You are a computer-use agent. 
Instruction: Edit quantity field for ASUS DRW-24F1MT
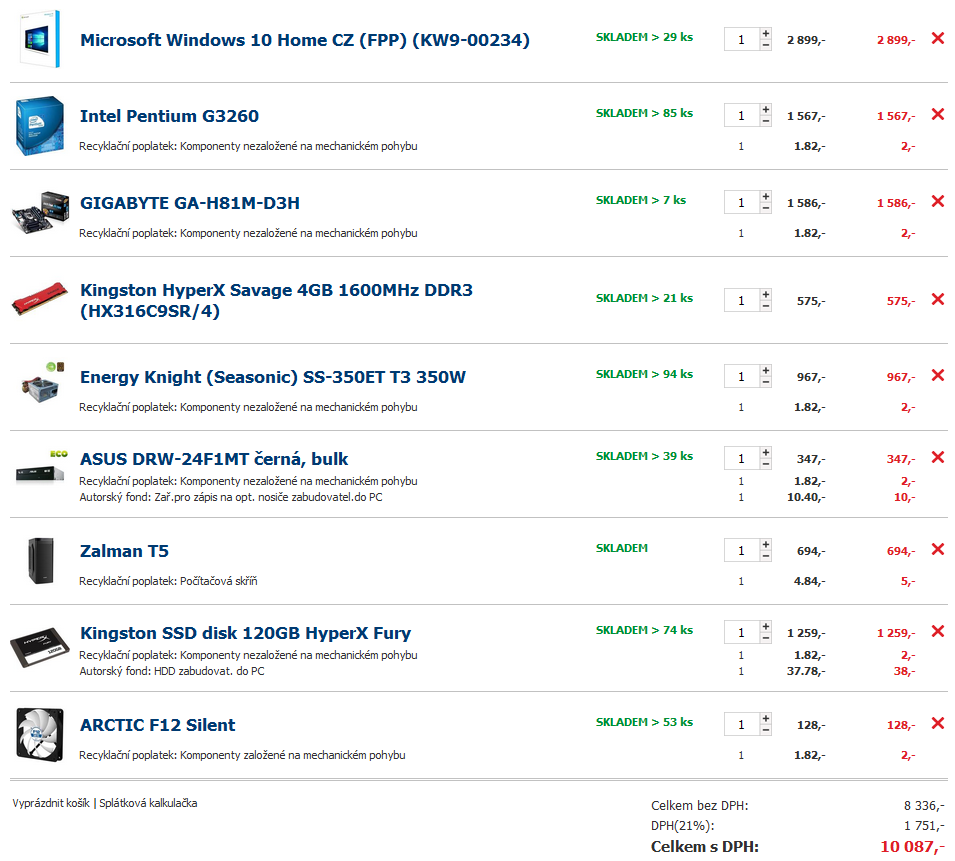click(741, 459)
